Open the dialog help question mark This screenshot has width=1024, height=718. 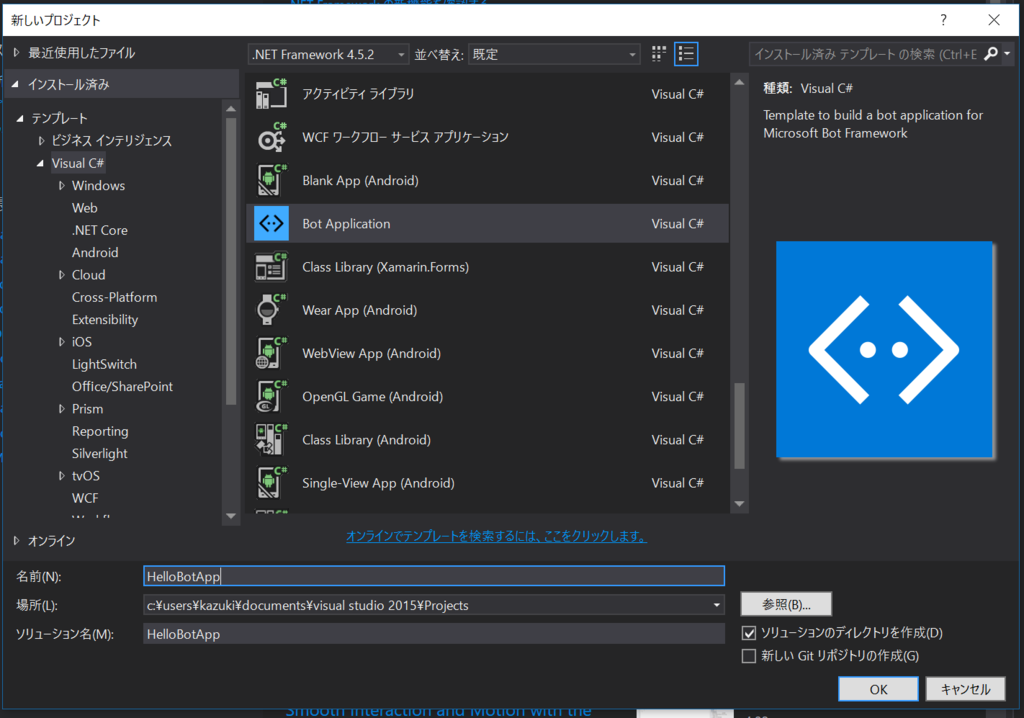tap(943, 20)
